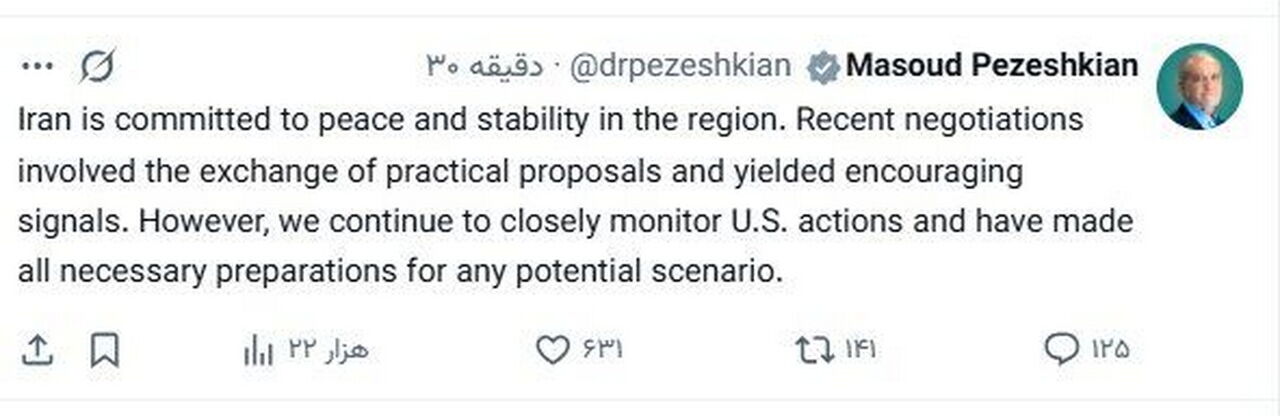
Task: Reply using the speech bubble icon
Action: click(x=1058, y=350)
